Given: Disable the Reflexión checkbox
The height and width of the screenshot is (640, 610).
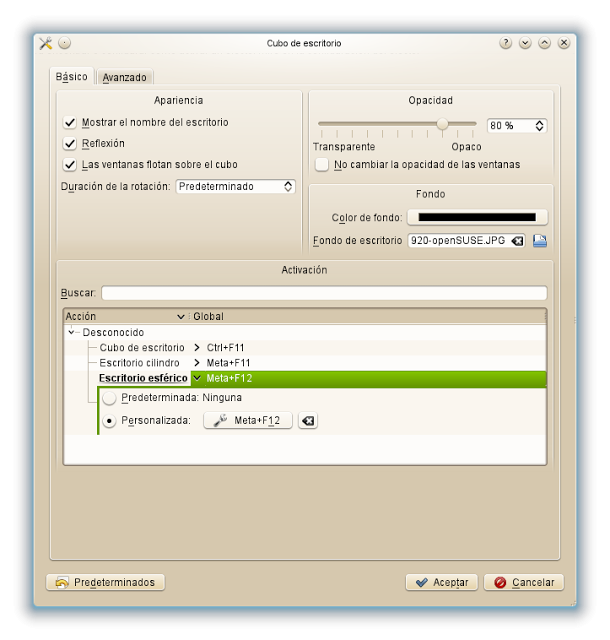Looking at the screenshot, I should point(70,144).
